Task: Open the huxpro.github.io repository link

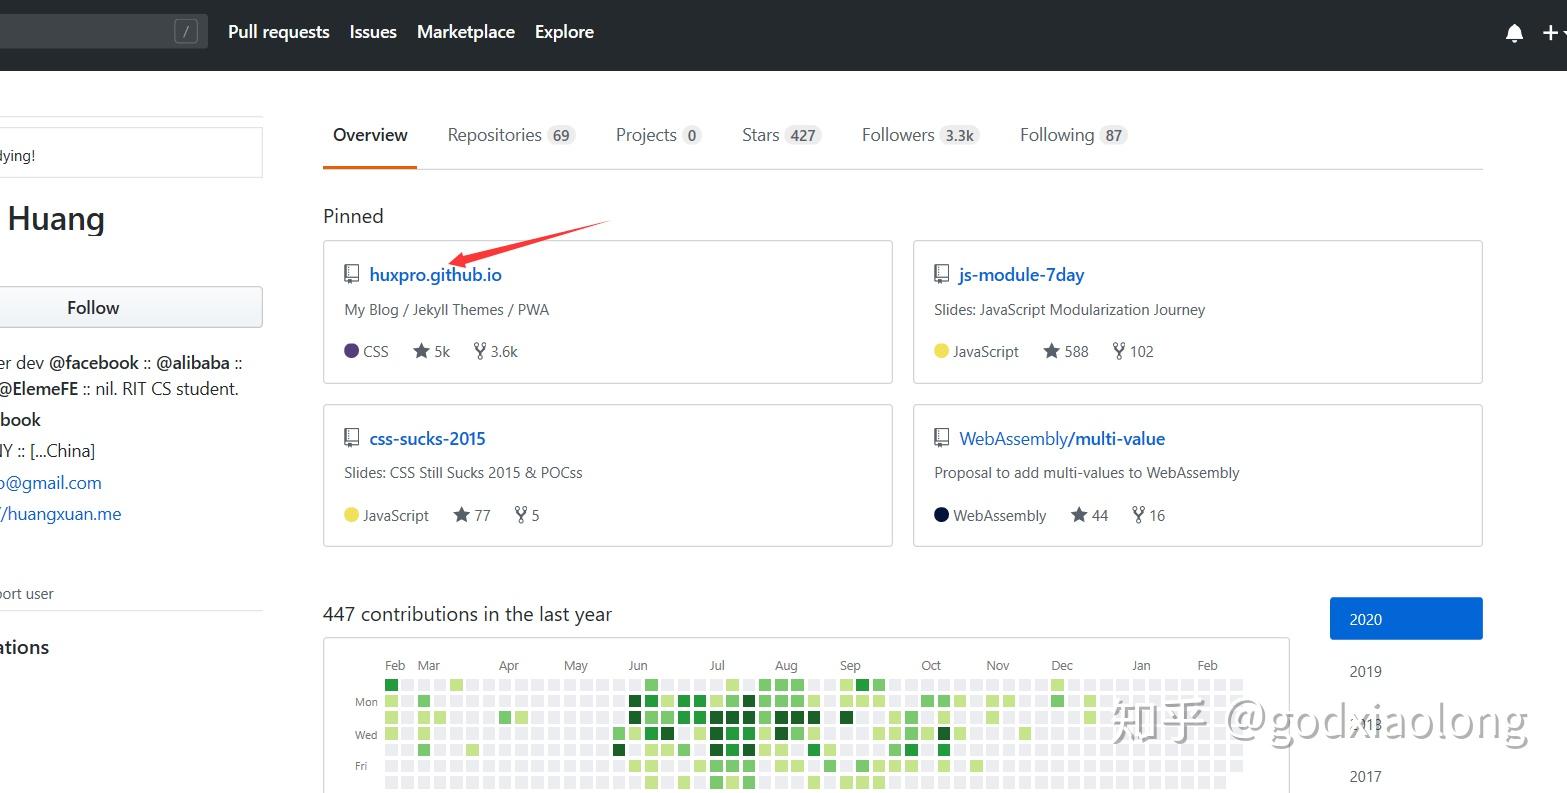Action: [435, 274]
